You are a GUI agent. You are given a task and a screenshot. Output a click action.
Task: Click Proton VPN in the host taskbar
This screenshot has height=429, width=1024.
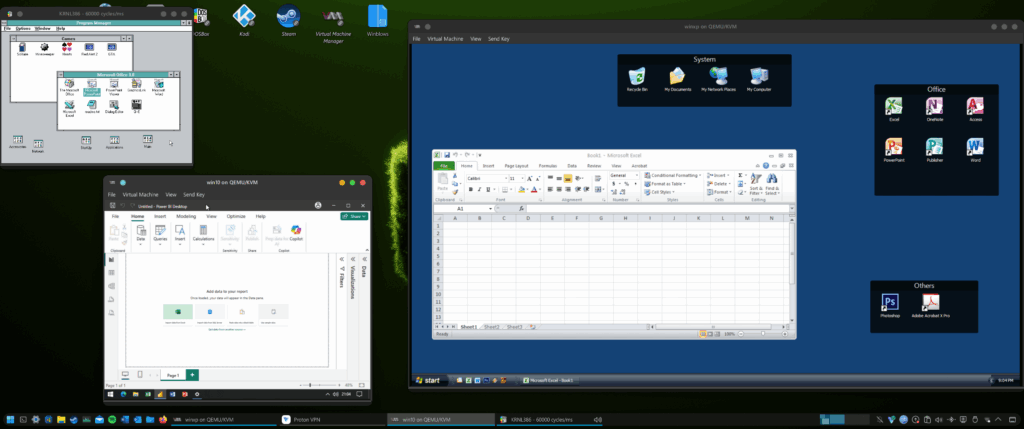tap(332, 419)
